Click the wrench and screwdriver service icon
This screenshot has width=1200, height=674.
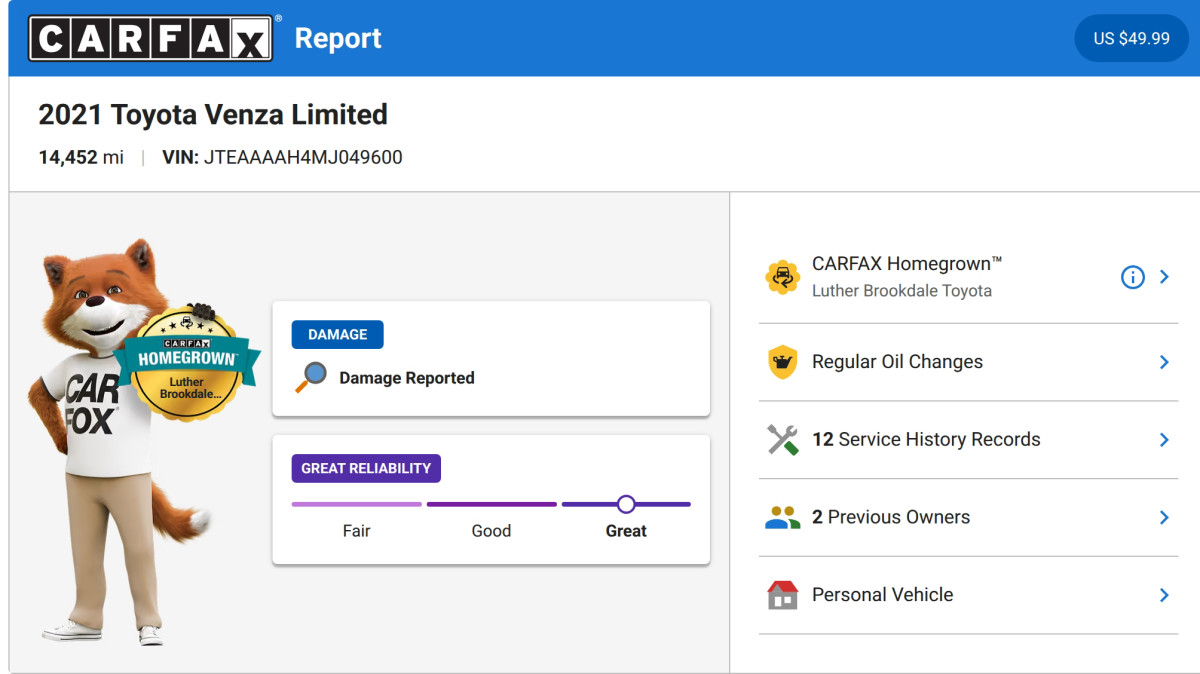click(x=782, y=440)
